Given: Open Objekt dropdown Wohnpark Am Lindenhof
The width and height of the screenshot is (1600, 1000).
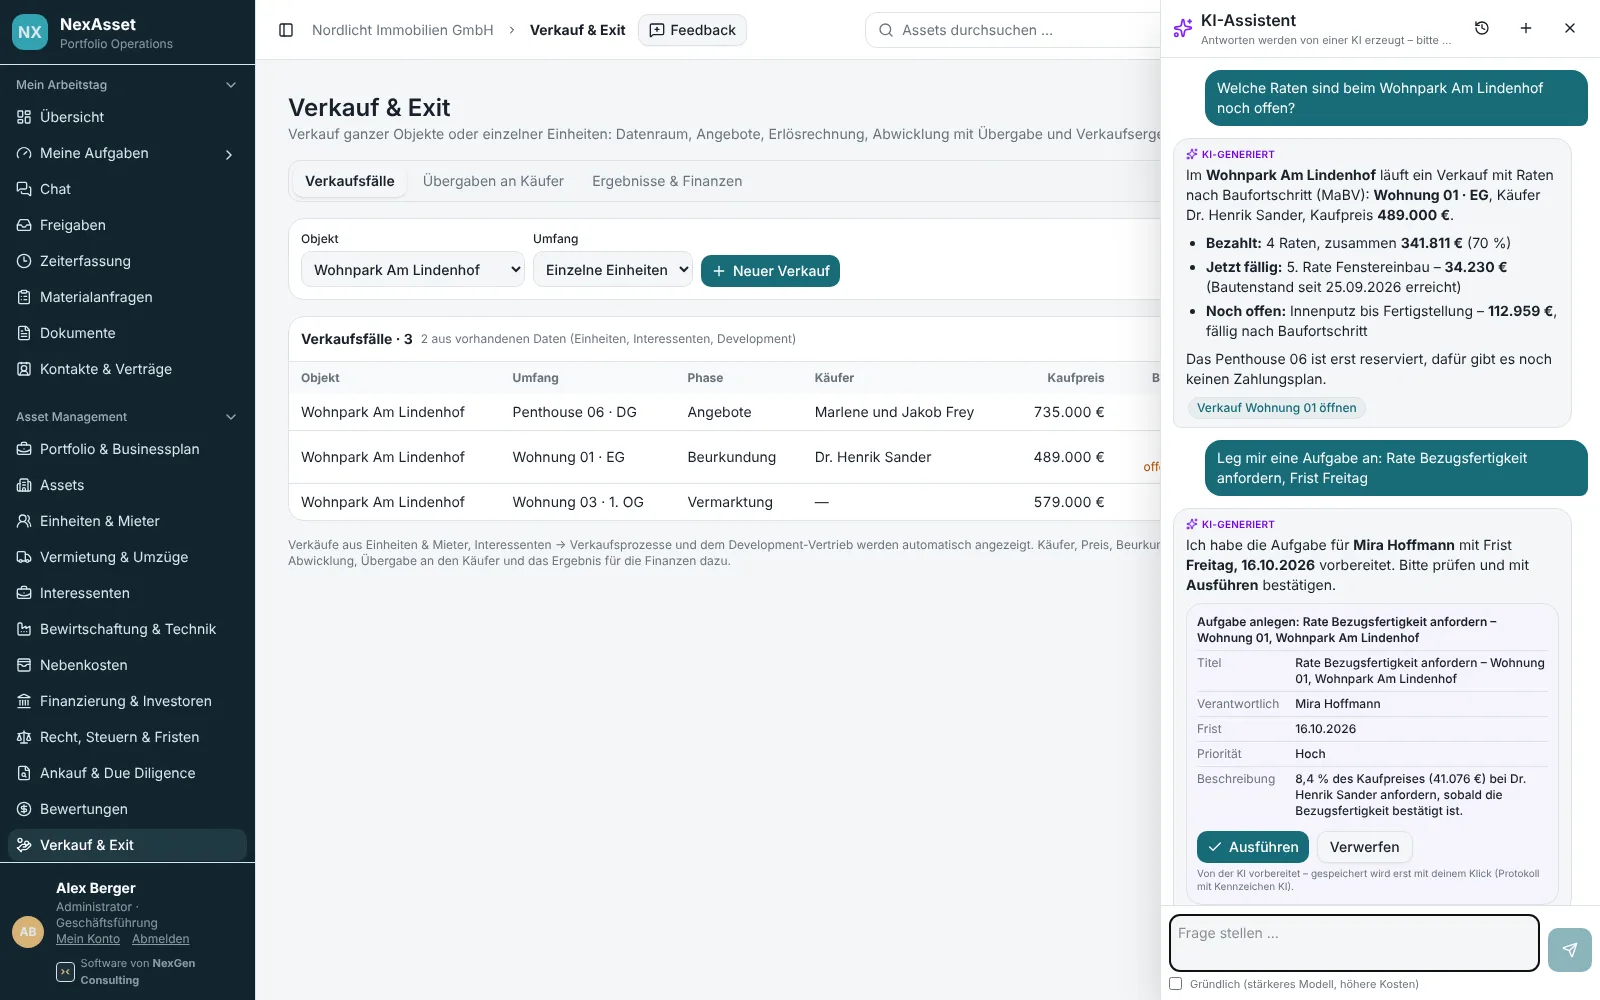Looking at the screenshot, I should click(412, 270).
